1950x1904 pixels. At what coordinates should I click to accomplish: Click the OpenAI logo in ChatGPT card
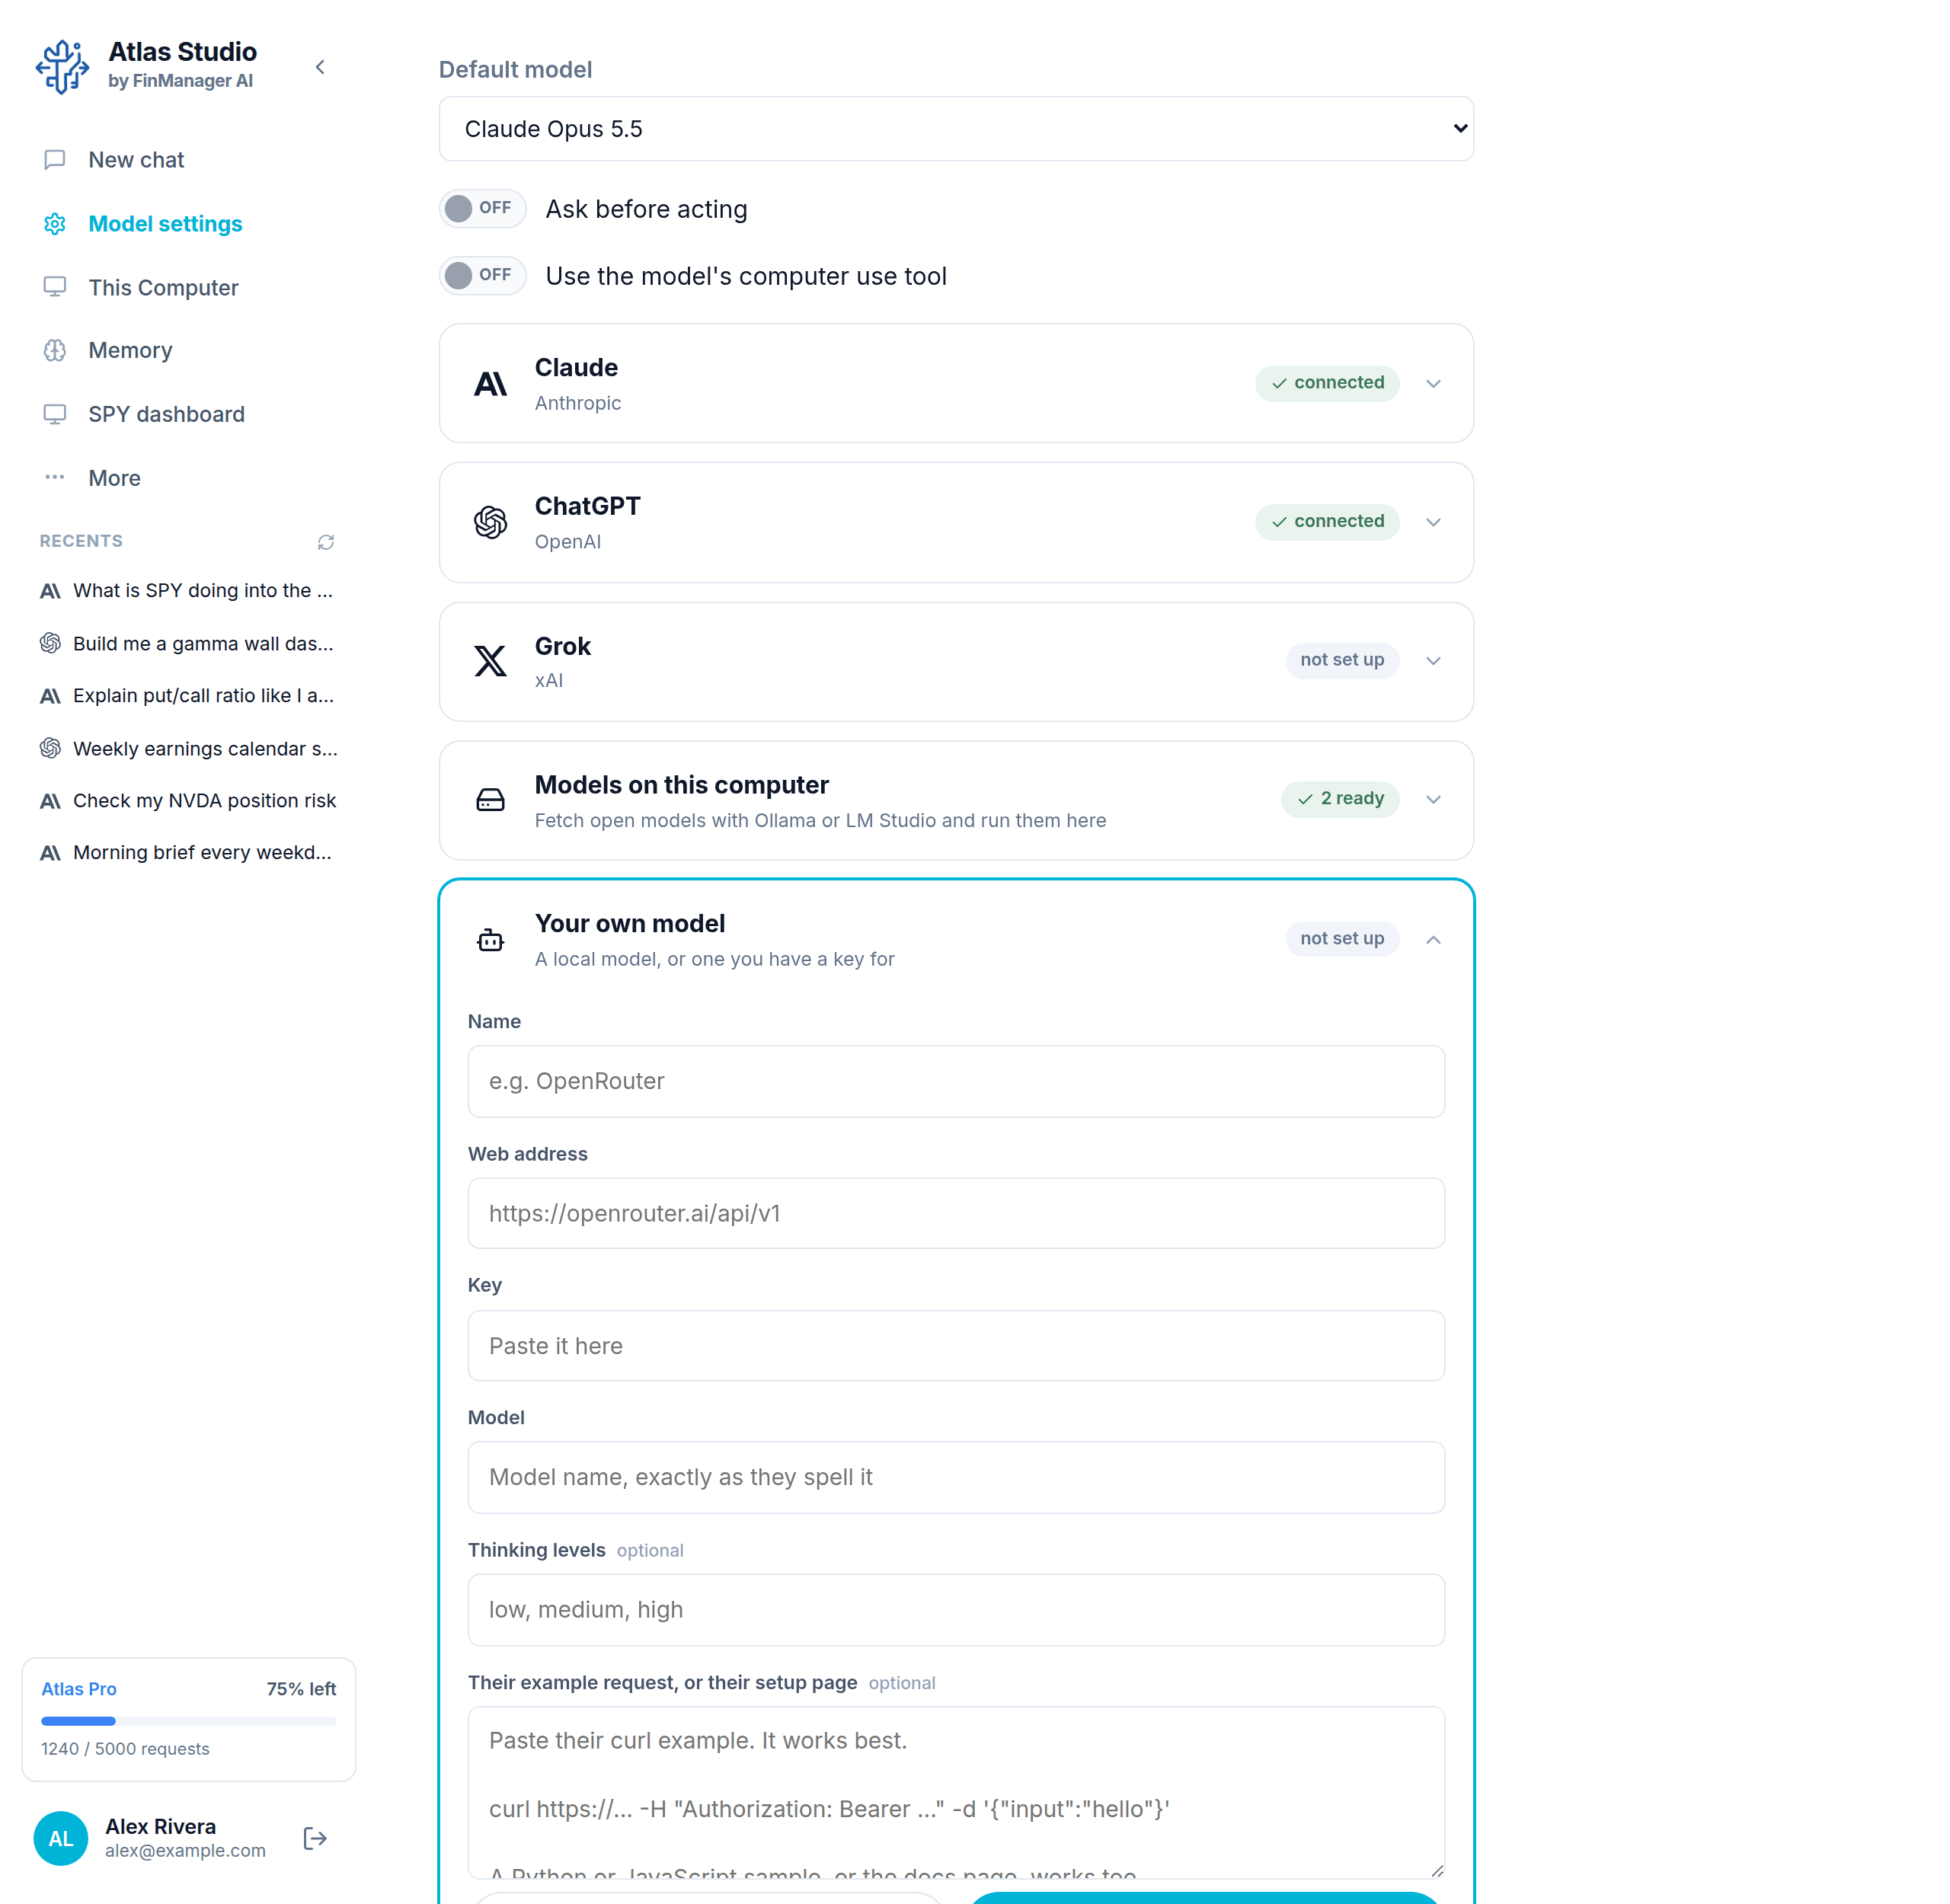490,522
